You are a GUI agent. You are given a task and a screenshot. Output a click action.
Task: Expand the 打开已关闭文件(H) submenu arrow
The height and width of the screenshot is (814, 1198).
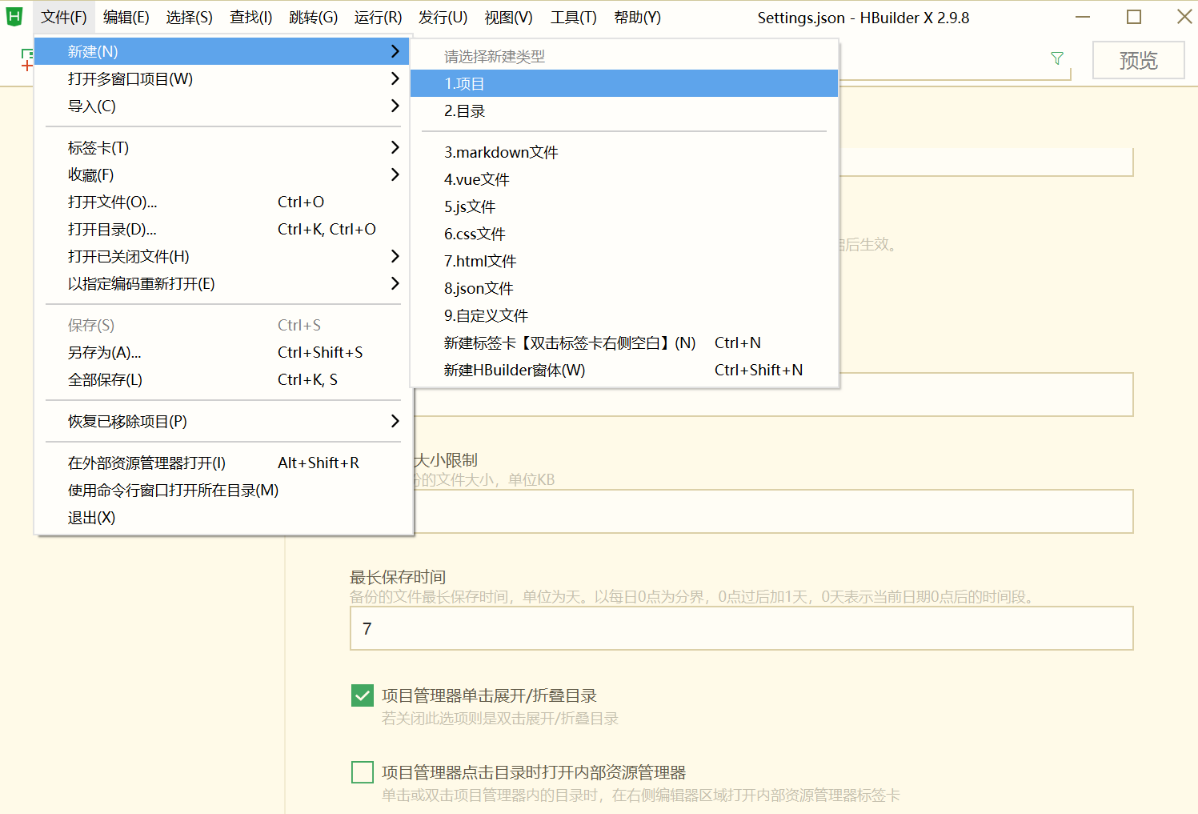(394, 256)
